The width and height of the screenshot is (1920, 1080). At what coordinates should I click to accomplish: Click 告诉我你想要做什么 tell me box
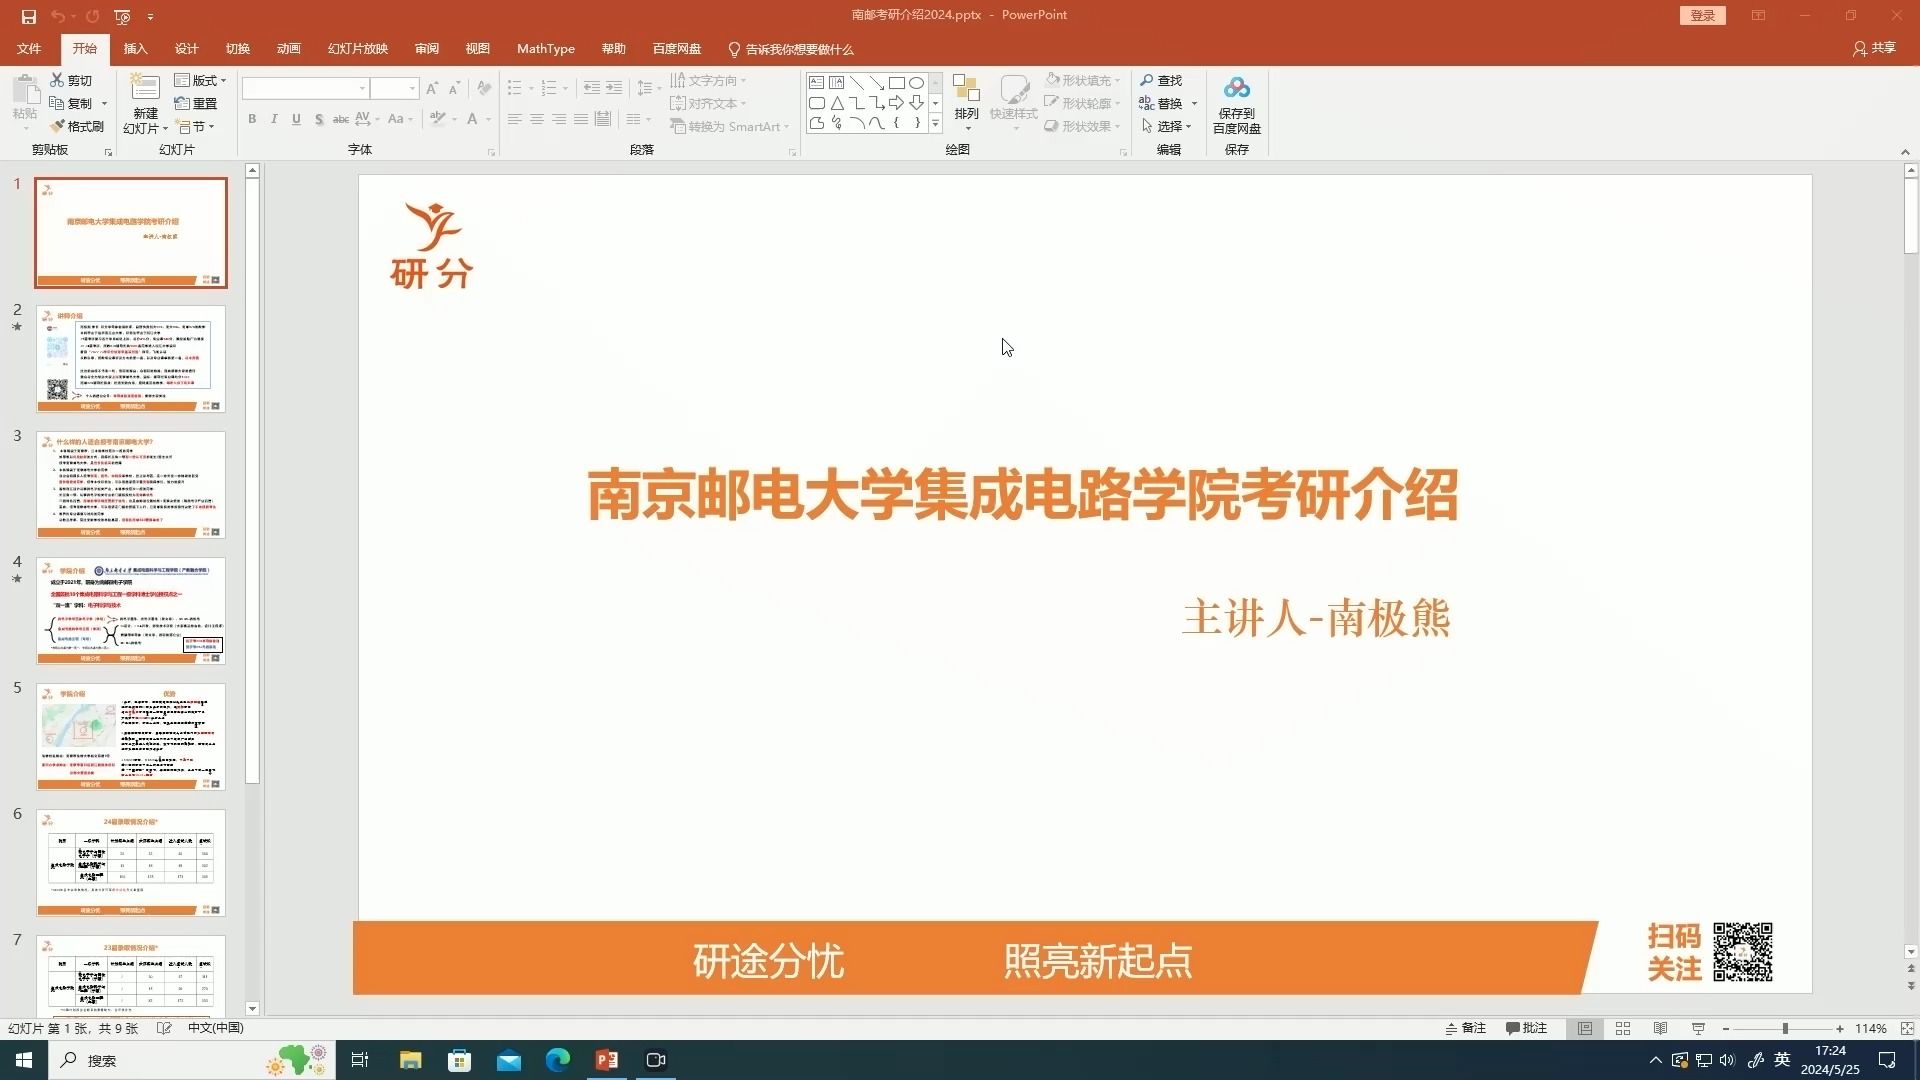[790, 49]
